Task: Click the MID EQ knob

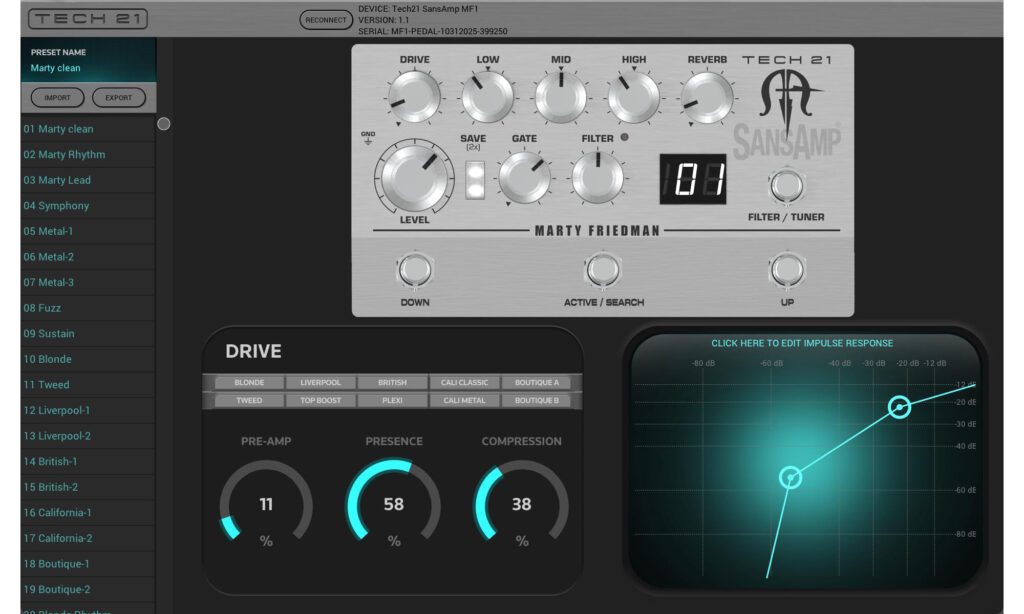Action: [x=561, y=97]
